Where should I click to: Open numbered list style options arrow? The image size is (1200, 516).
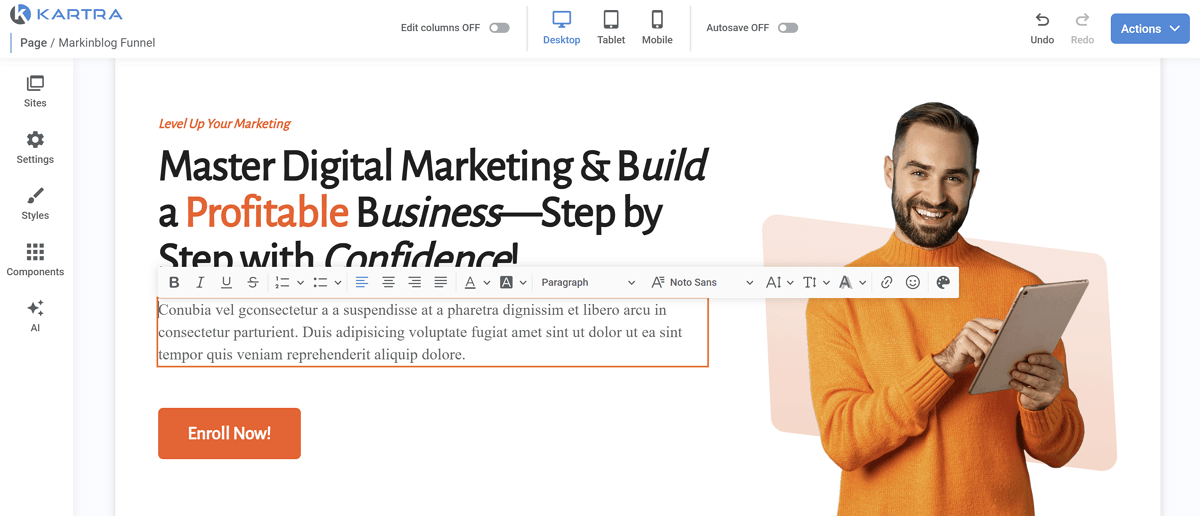click(x=300, y=283)
